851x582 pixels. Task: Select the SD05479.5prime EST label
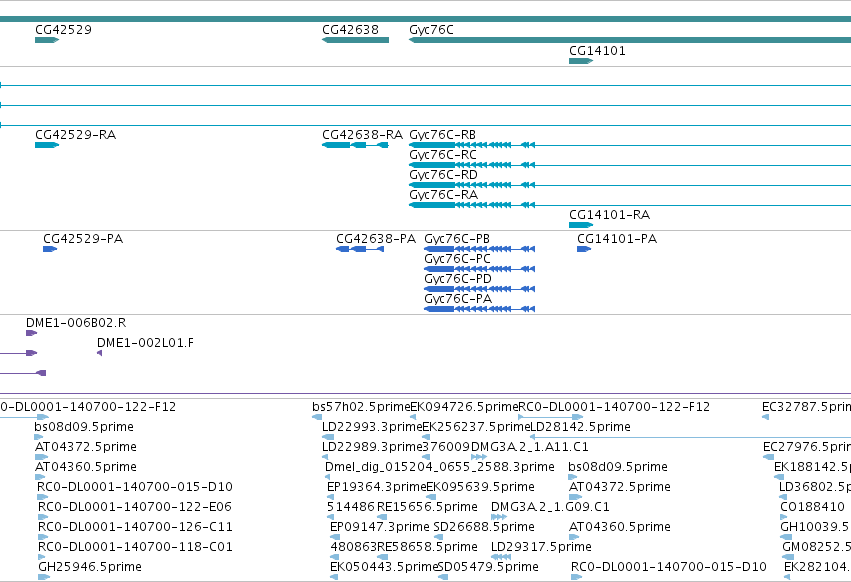(488, 567)
